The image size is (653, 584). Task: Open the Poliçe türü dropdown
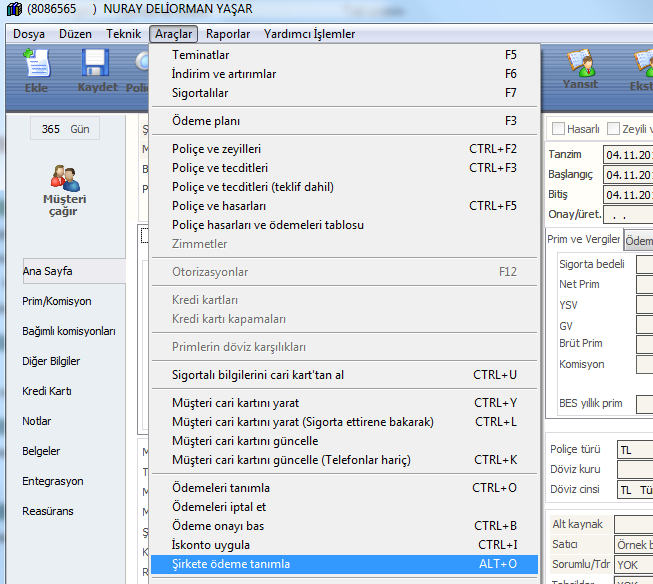(634, 450)
